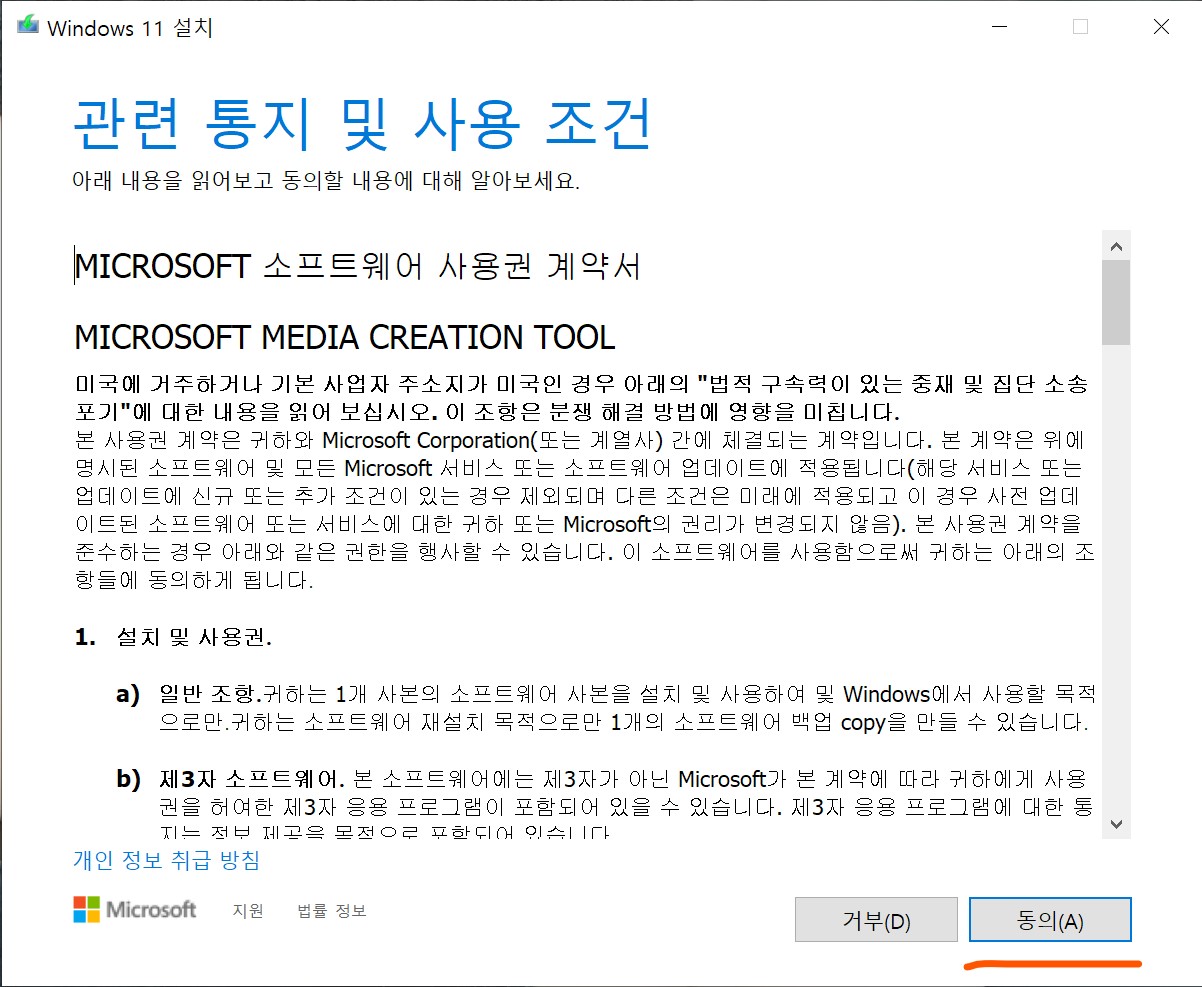Click the text MICROSOFT MEDIA CREATION TOOL
Image resolution: width=1202 pixels, height=987 pixels.
345,338
